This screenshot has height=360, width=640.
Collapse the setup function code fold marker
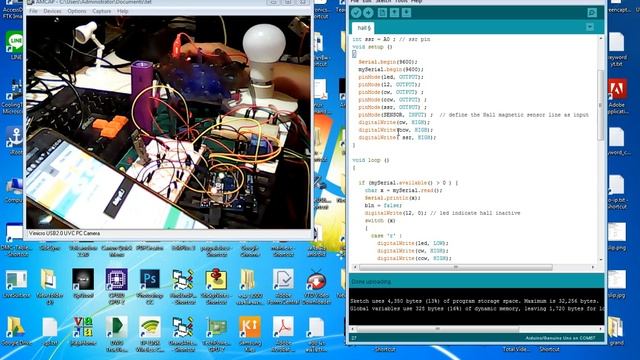click(x=354, y=54)
